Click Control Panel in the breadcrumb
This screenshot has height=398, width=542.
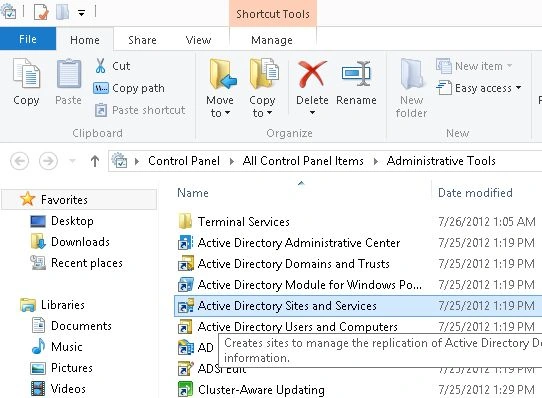[184, 161]
